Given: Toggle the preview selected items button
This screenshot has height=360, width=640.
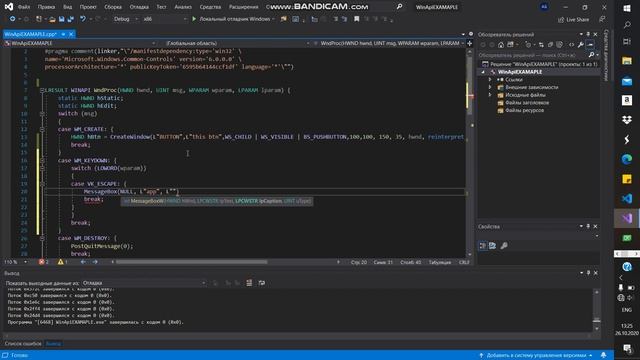Looking at the screenshot, I should (590, 44).
